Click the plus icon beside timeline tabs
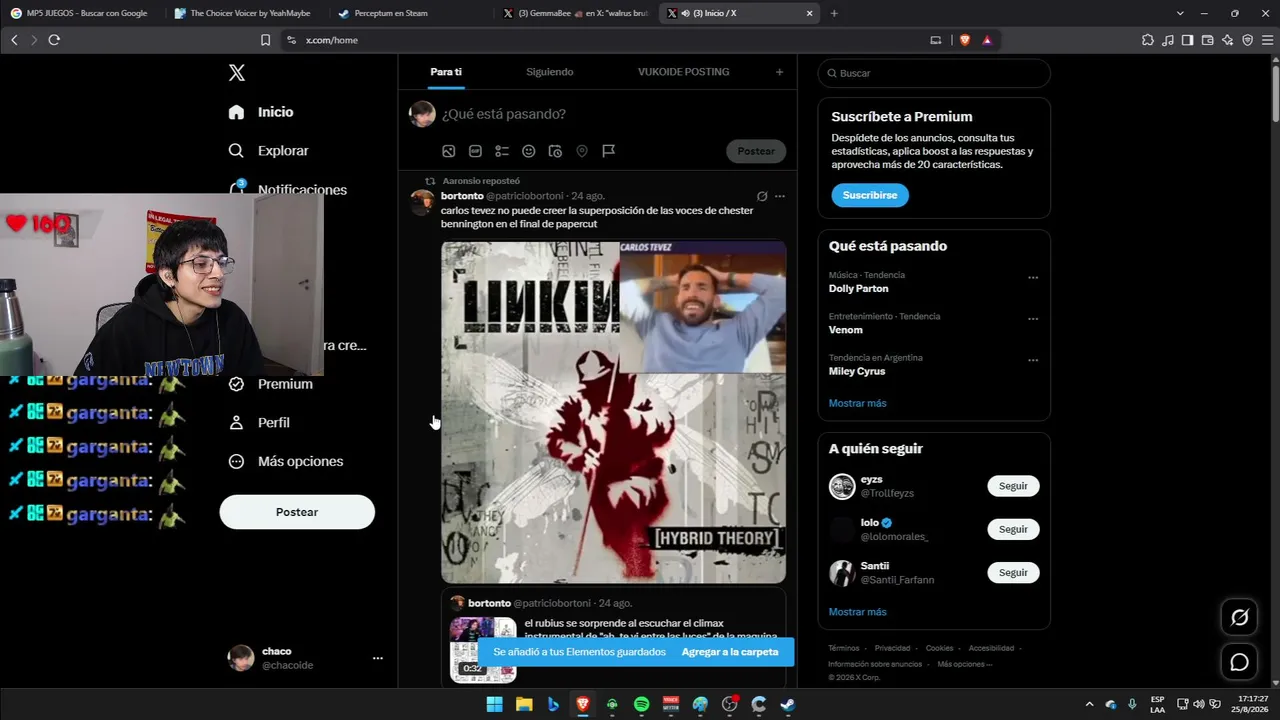Image resolution: width=1280 pixels, height=720 pixels. pos(780,72)
